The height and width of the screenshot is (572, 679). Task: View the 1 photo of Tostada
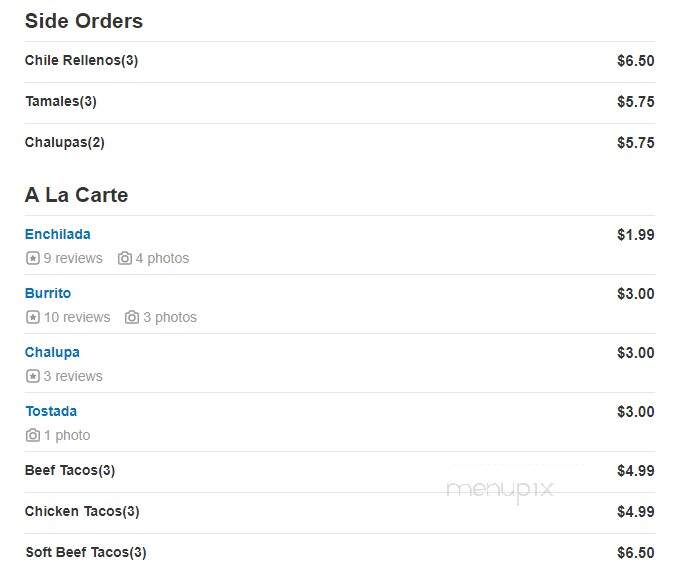[67, 435]
